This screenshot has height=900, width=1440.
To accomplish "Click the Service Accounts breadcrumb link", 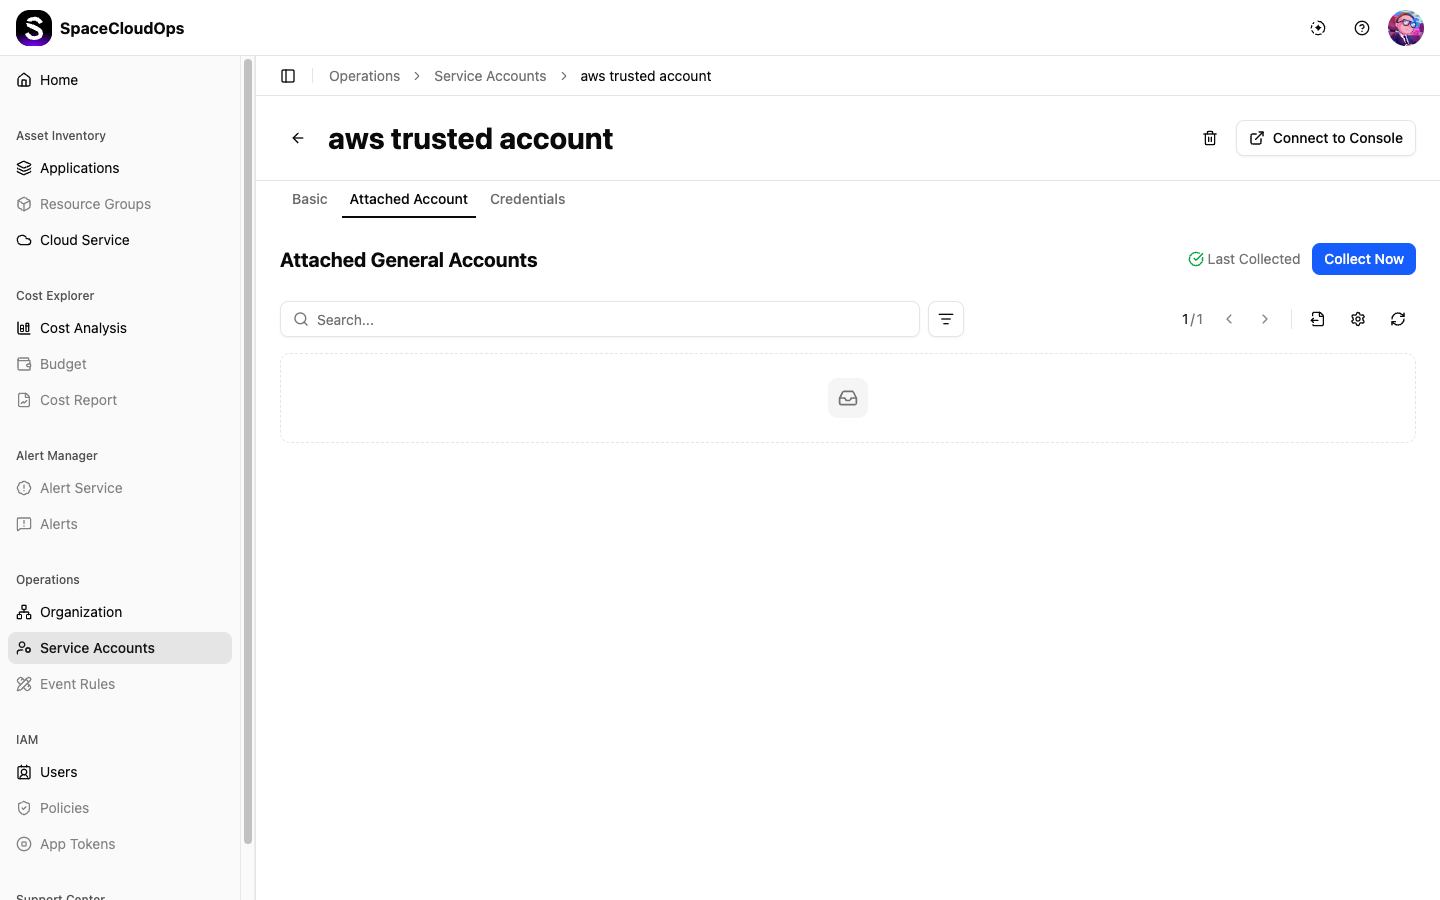I will coord(490,76).
